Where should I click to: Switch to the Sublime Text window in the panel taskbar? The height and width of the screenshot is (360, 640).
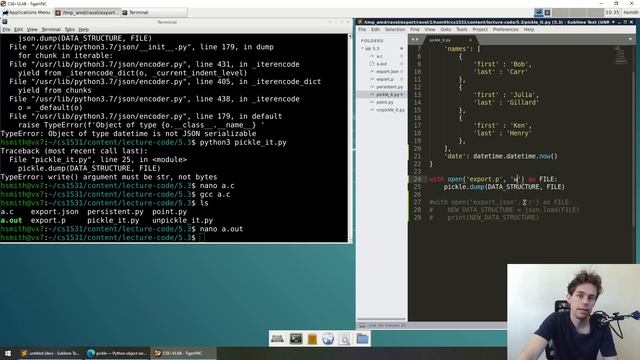click(x=87, y=13)
